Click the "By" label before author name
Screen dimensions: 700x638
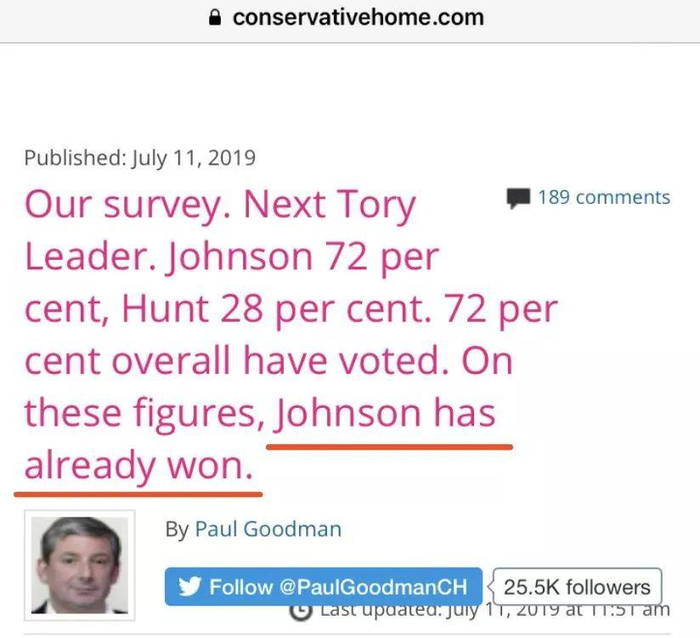pyautogui.click(x=176, y=529)
